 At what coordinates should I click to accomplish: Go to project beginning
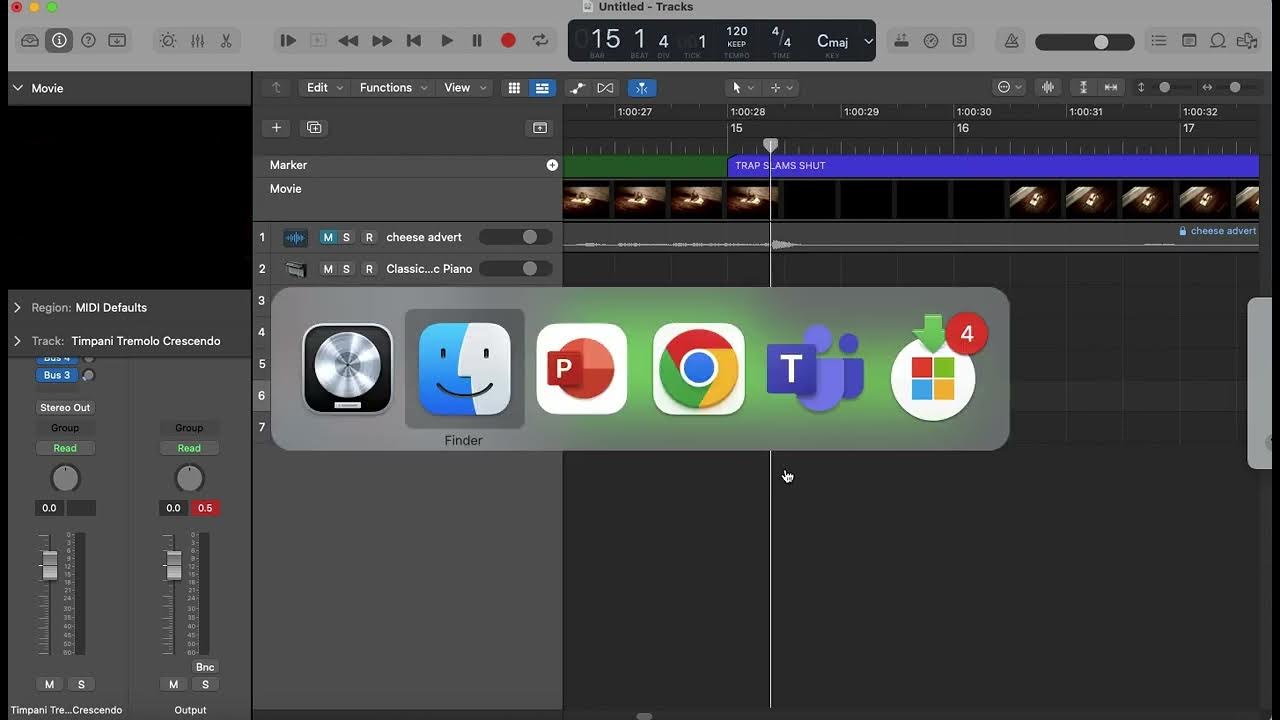[x=414, y=41]
